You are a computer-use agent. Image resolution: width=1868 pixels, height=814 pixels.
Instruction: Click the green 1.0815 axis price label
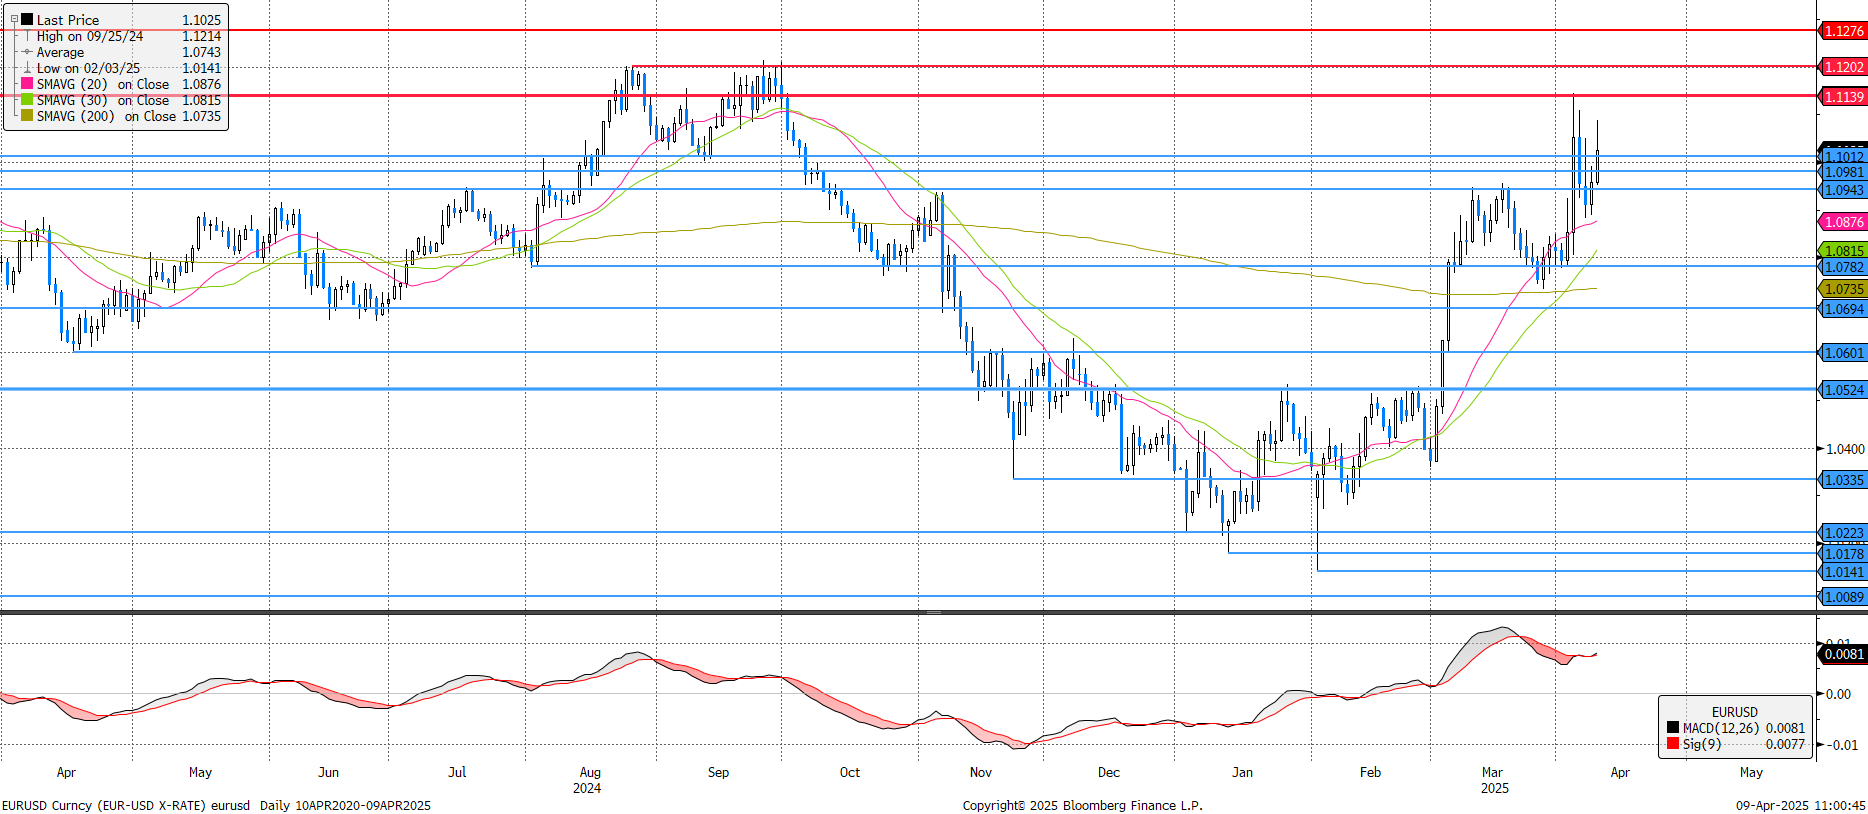1843,251
